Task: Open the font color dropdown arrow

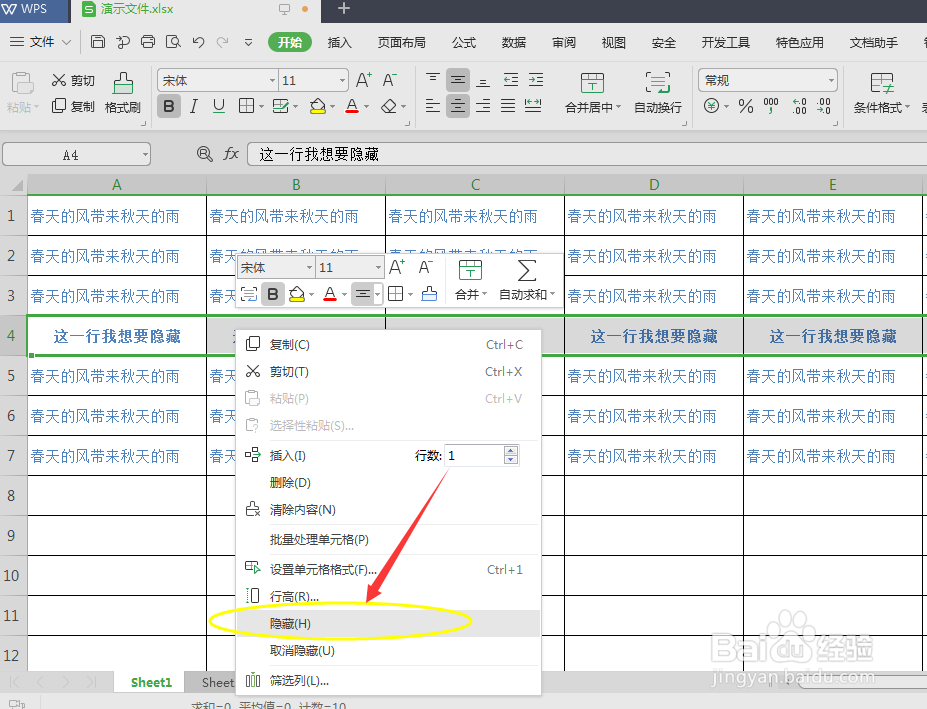Action: point(365,105)
